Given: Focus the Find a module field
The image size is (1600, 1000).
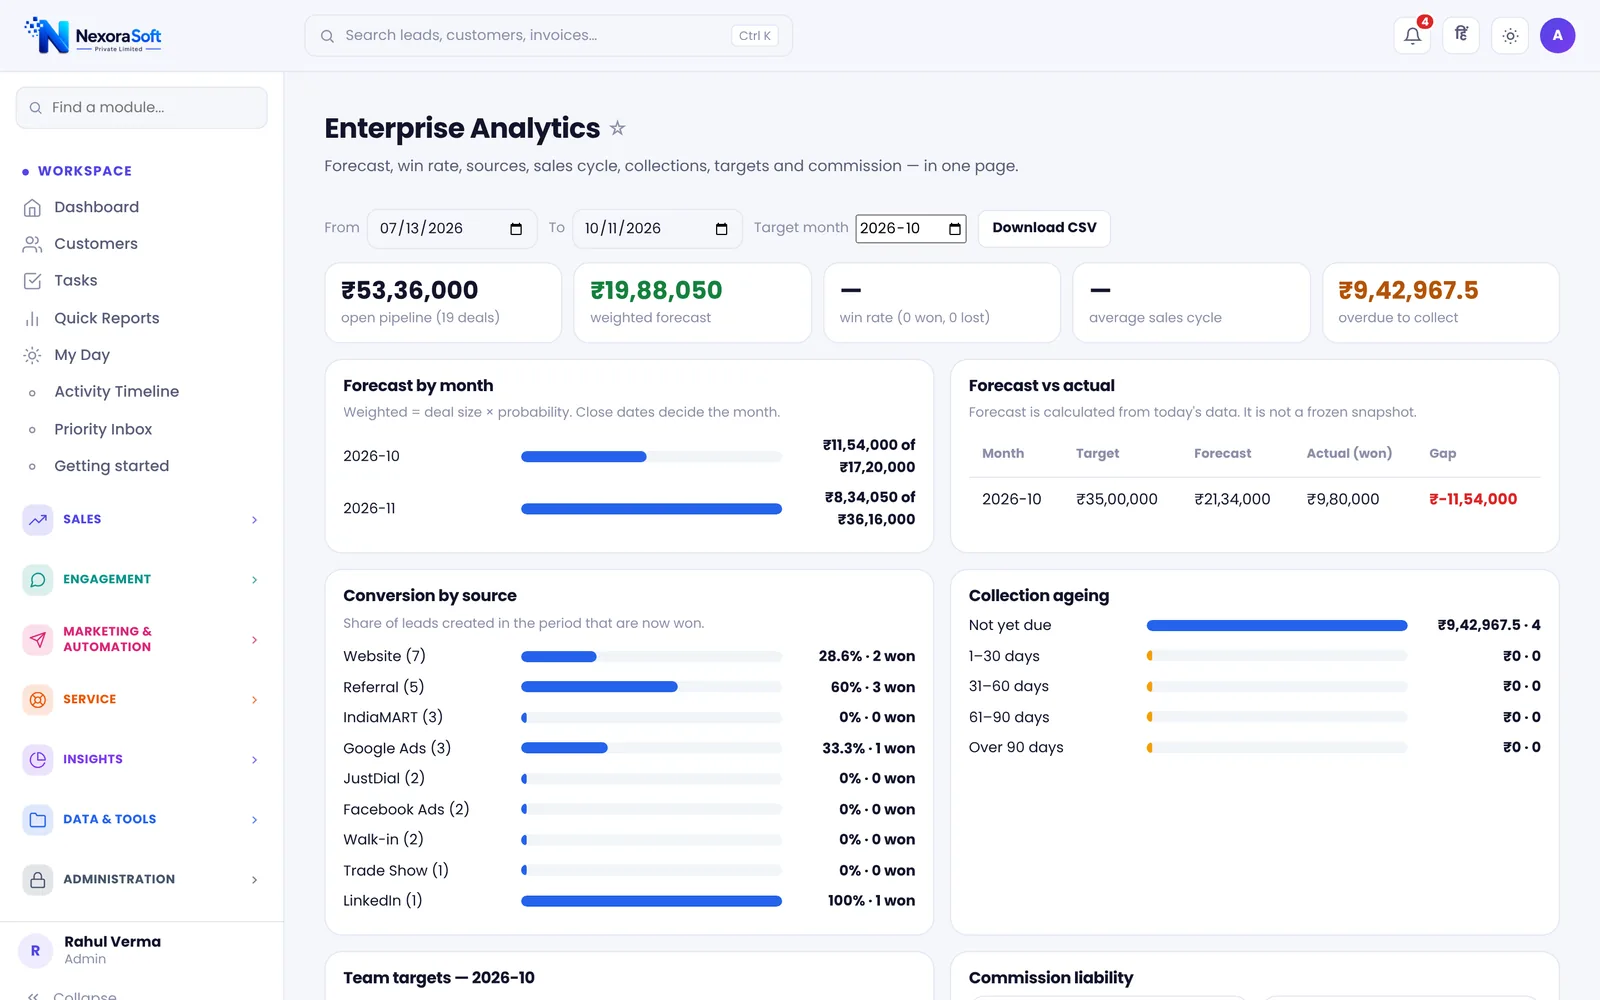Looking at the screenshot, I should pyautogui.click(x=141, y=108).
